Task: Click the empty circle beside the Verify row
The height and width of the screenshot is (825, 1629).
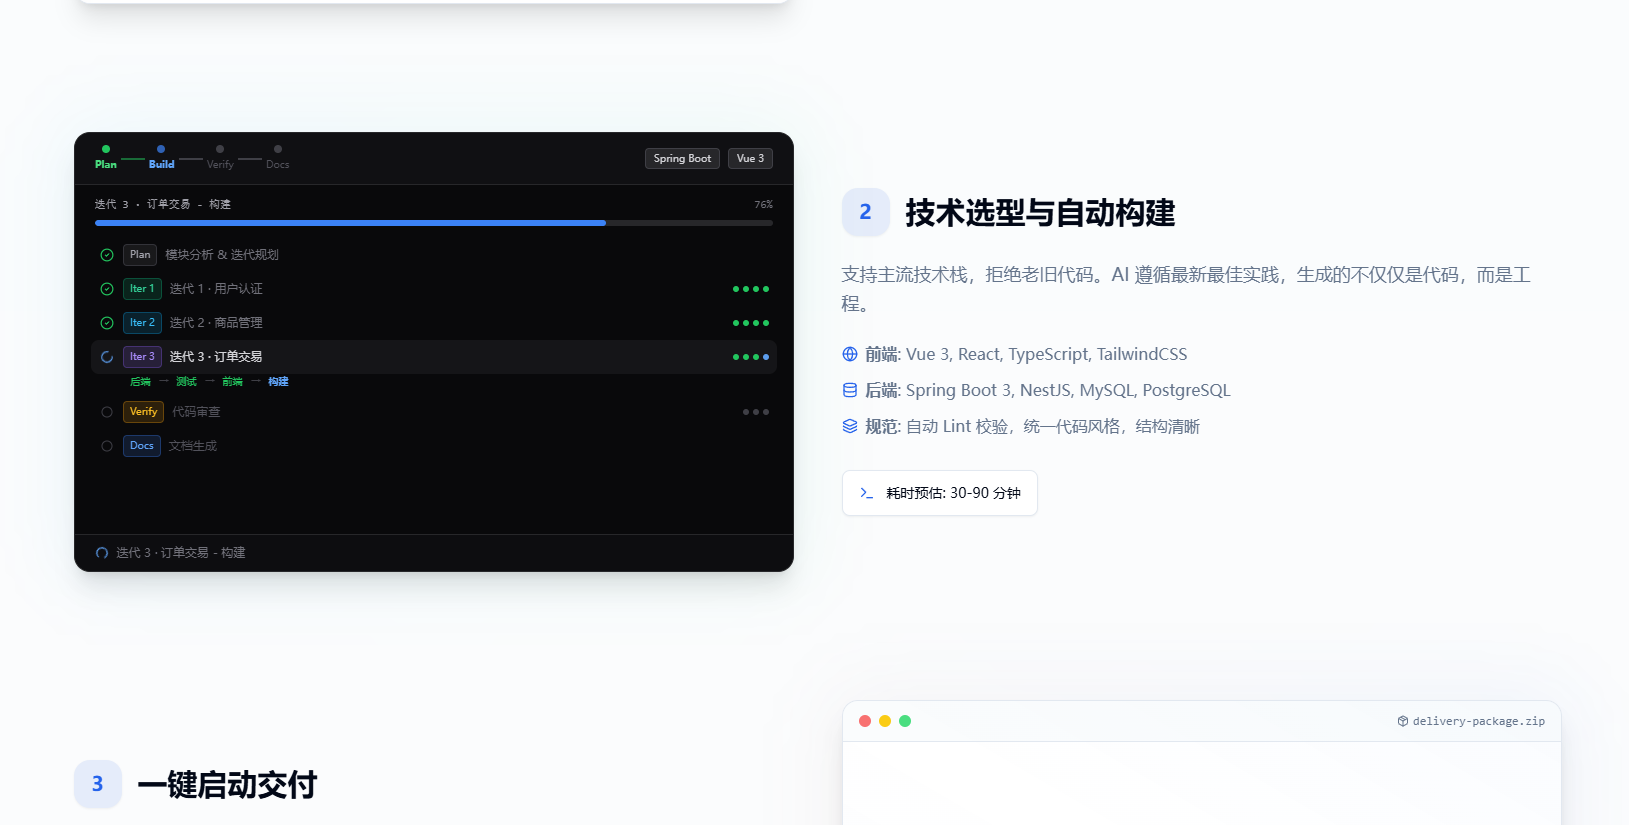Action: (107, 412)
